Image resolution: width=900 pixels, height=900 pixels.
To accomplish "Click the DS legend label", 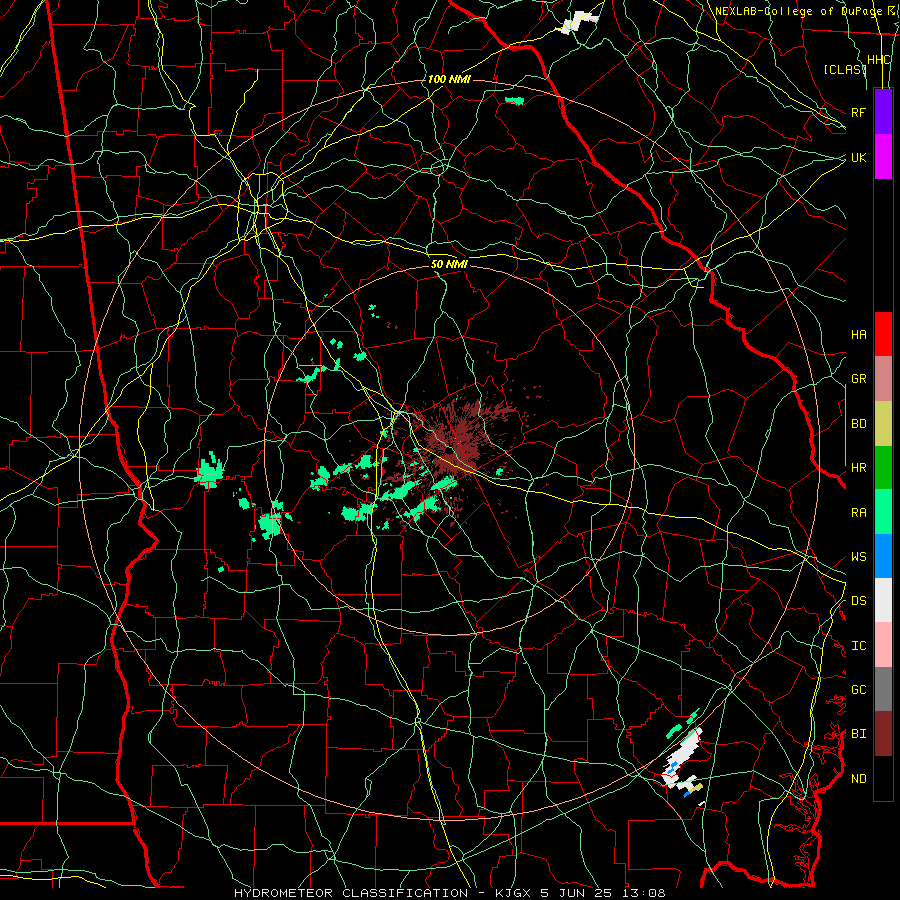I will [x=858, y=601].
